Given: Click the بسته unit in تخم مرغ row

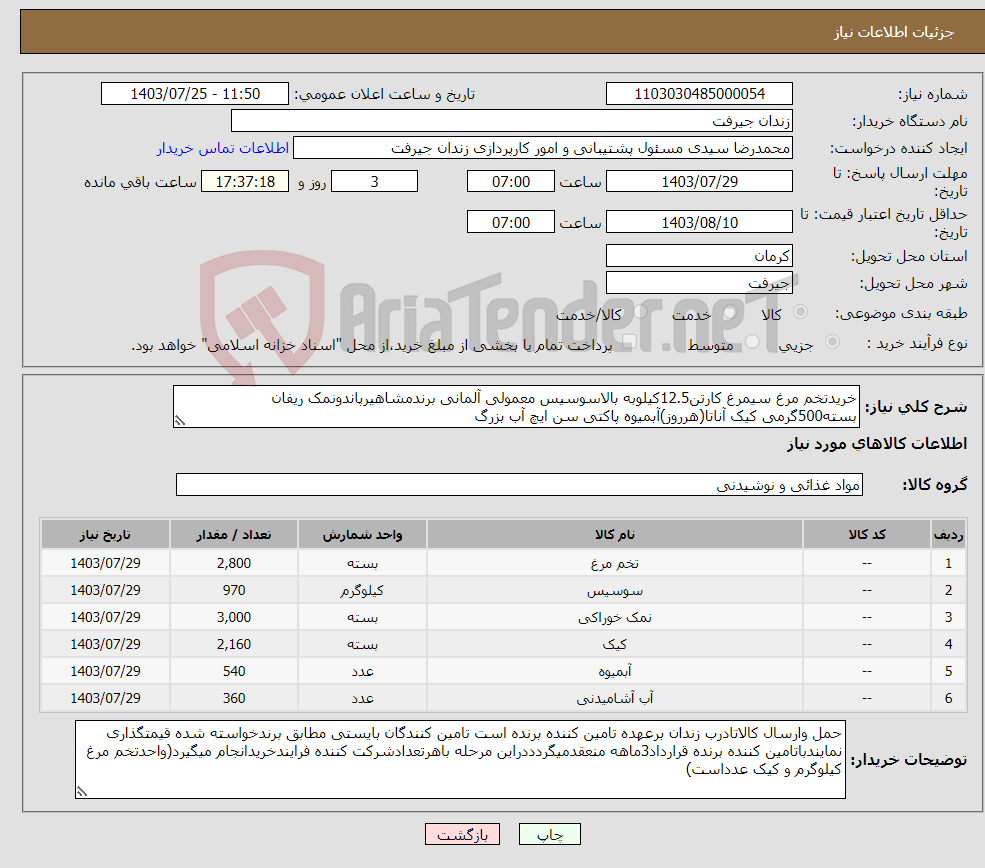Looking at the screenshot, I should [x=362, y=563].
